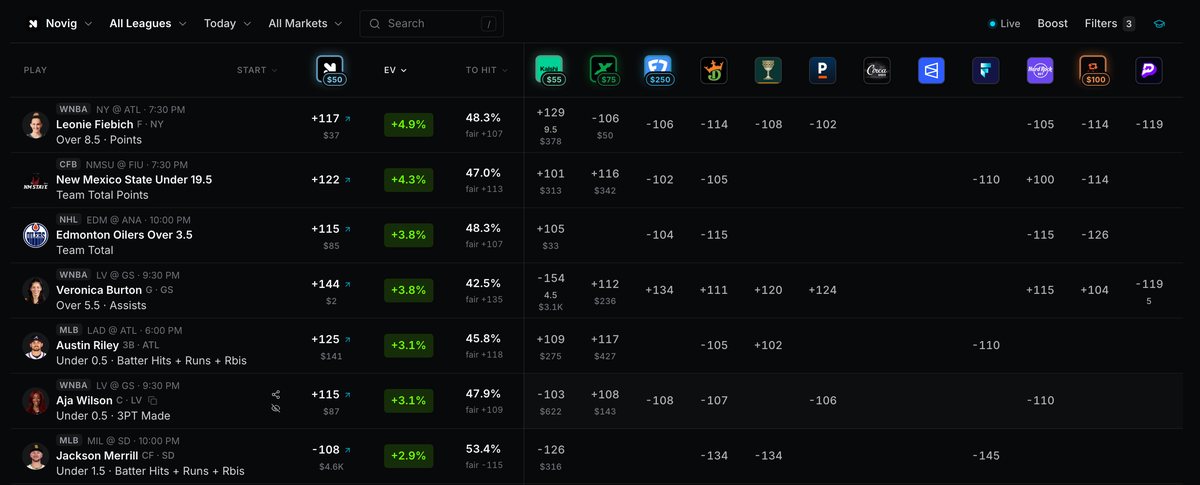Click the slash shortcut key badge in search
The height and width of the screenshot is (485, 1200).
(487, 23)
